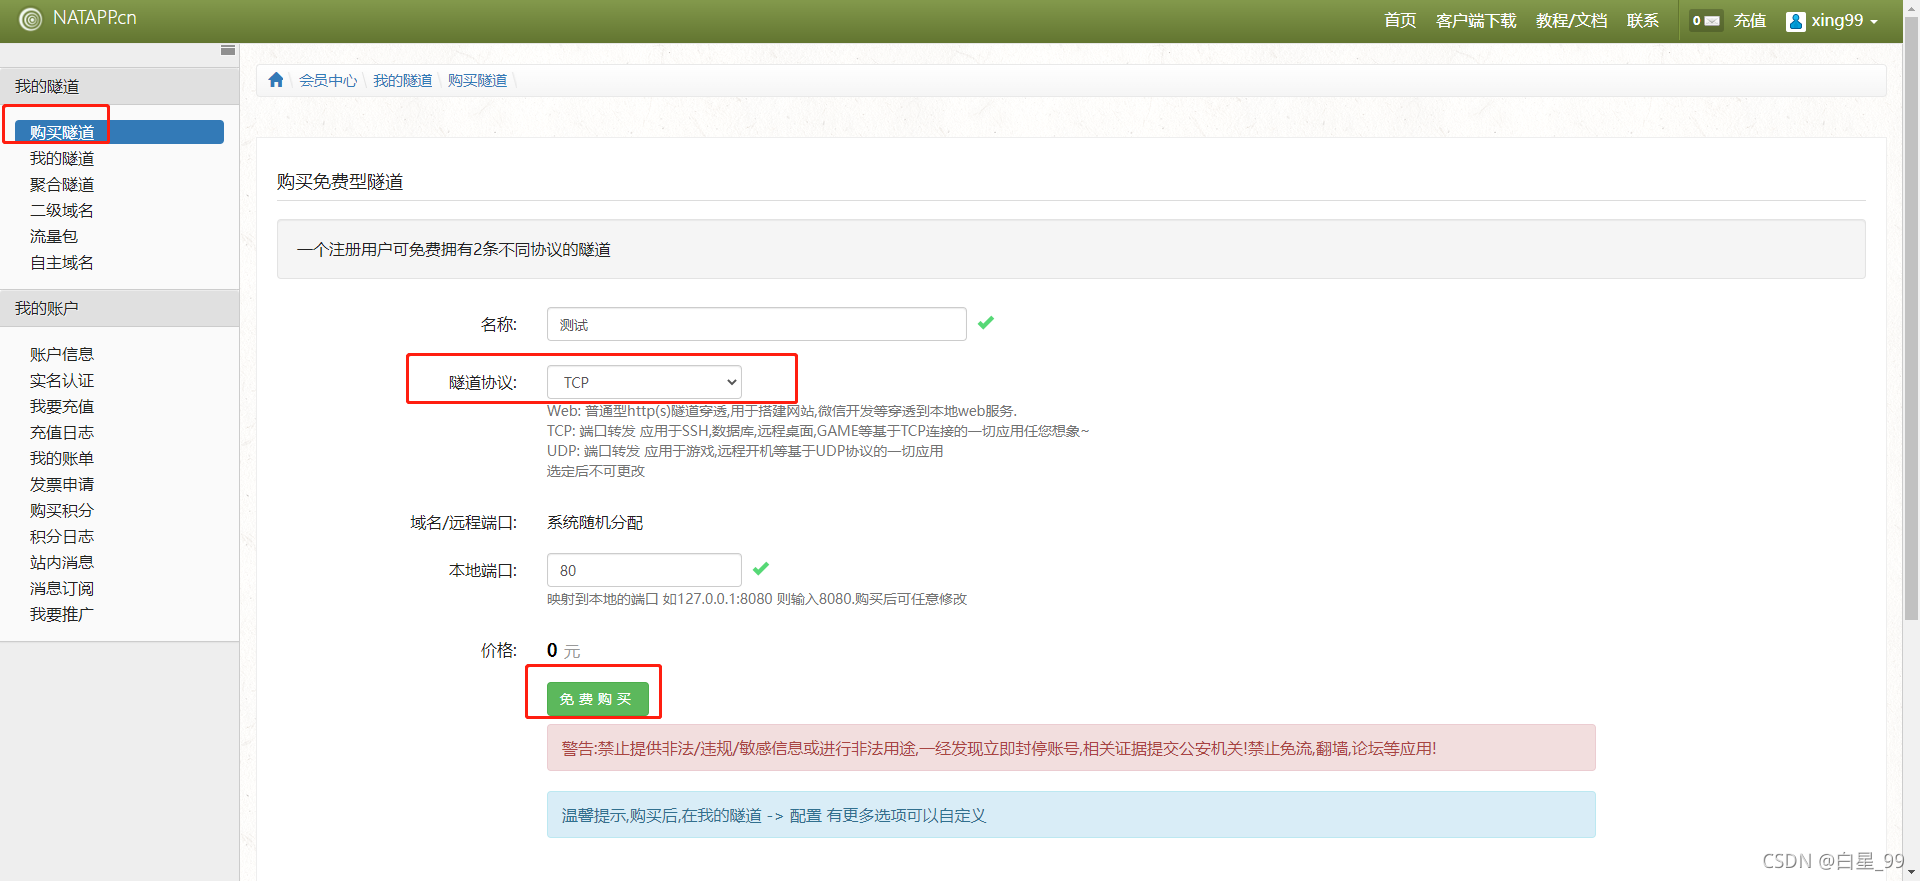Open 客户端下载 in top navigation
Viewport: 1920px width, 881px height.
pyautogui.click(x=1476, y=21)
